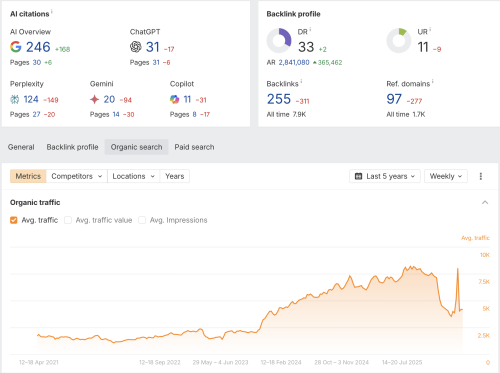Open the Backlinks count 255
The width and height of the screenshot is (500, 373).
point(279,99)
